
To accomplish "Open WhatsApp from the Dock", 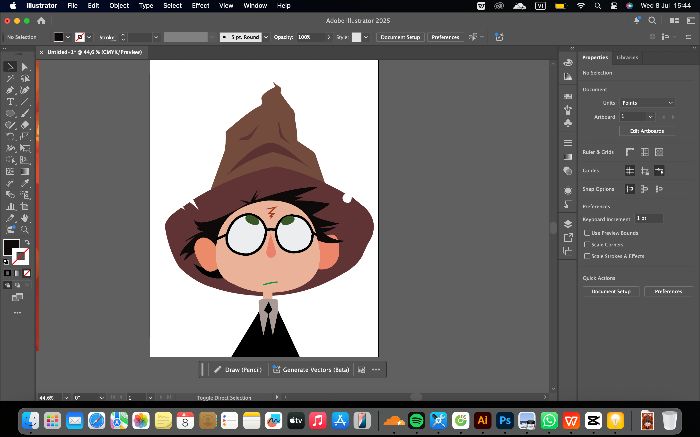I will 549,420.
